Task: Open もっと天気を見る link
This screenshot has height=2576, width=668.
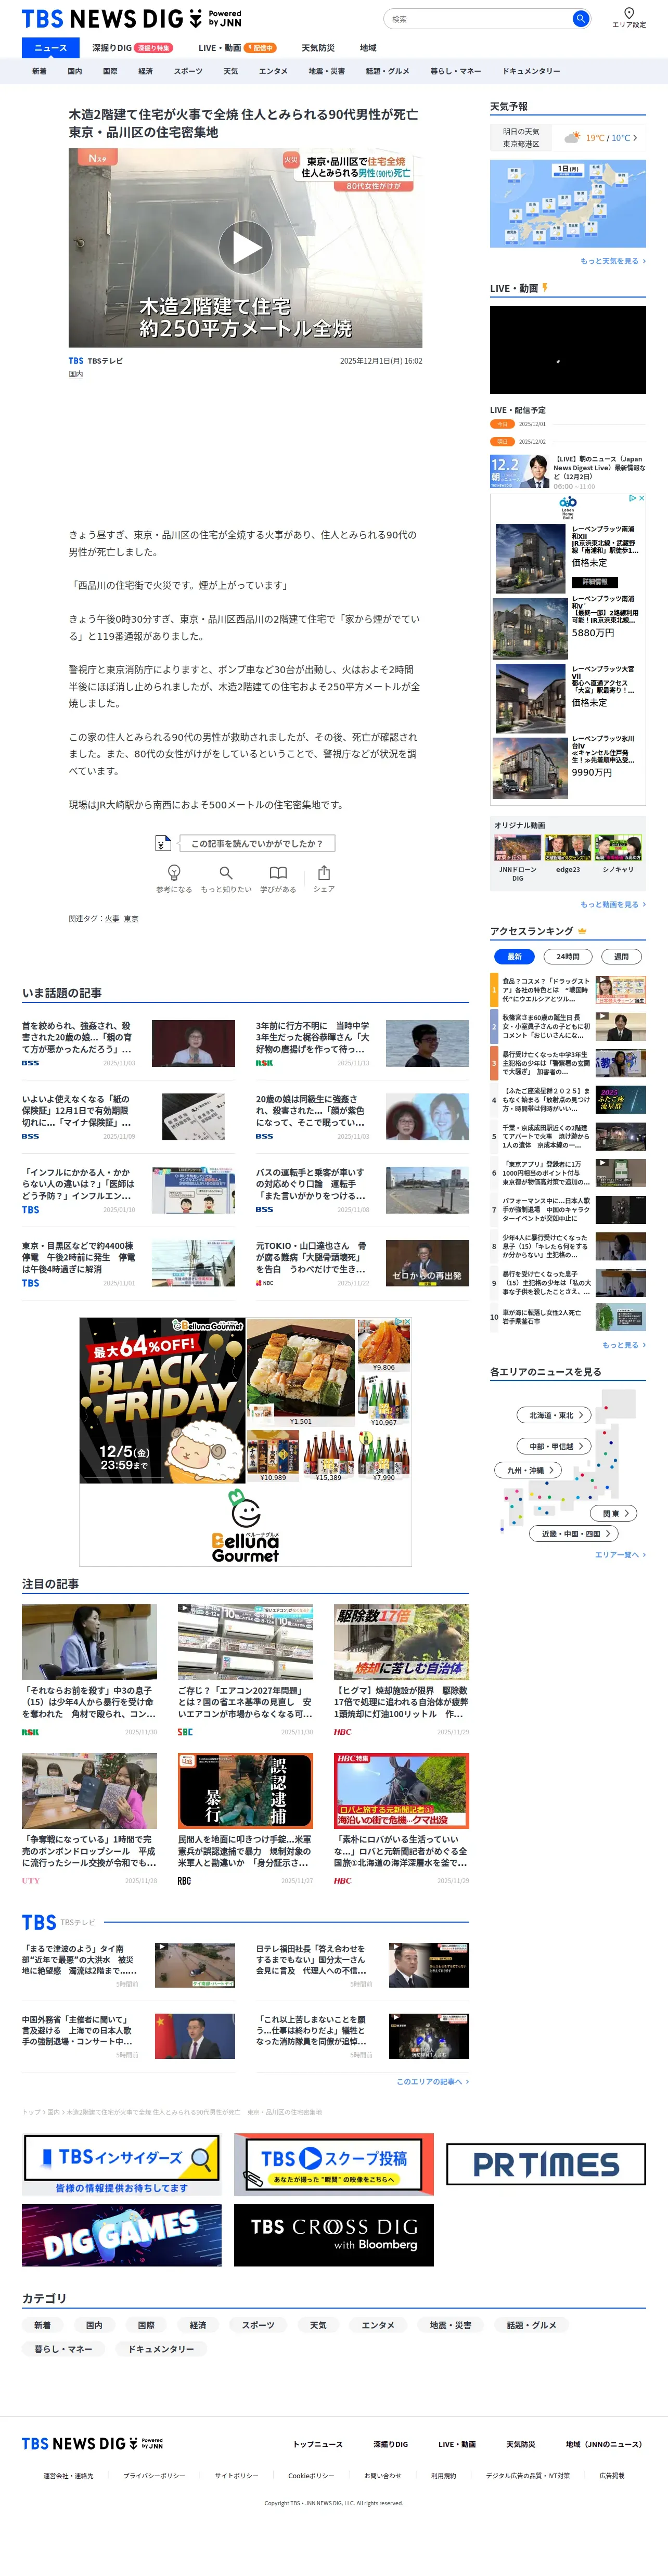Action: (x=613, y=261)
